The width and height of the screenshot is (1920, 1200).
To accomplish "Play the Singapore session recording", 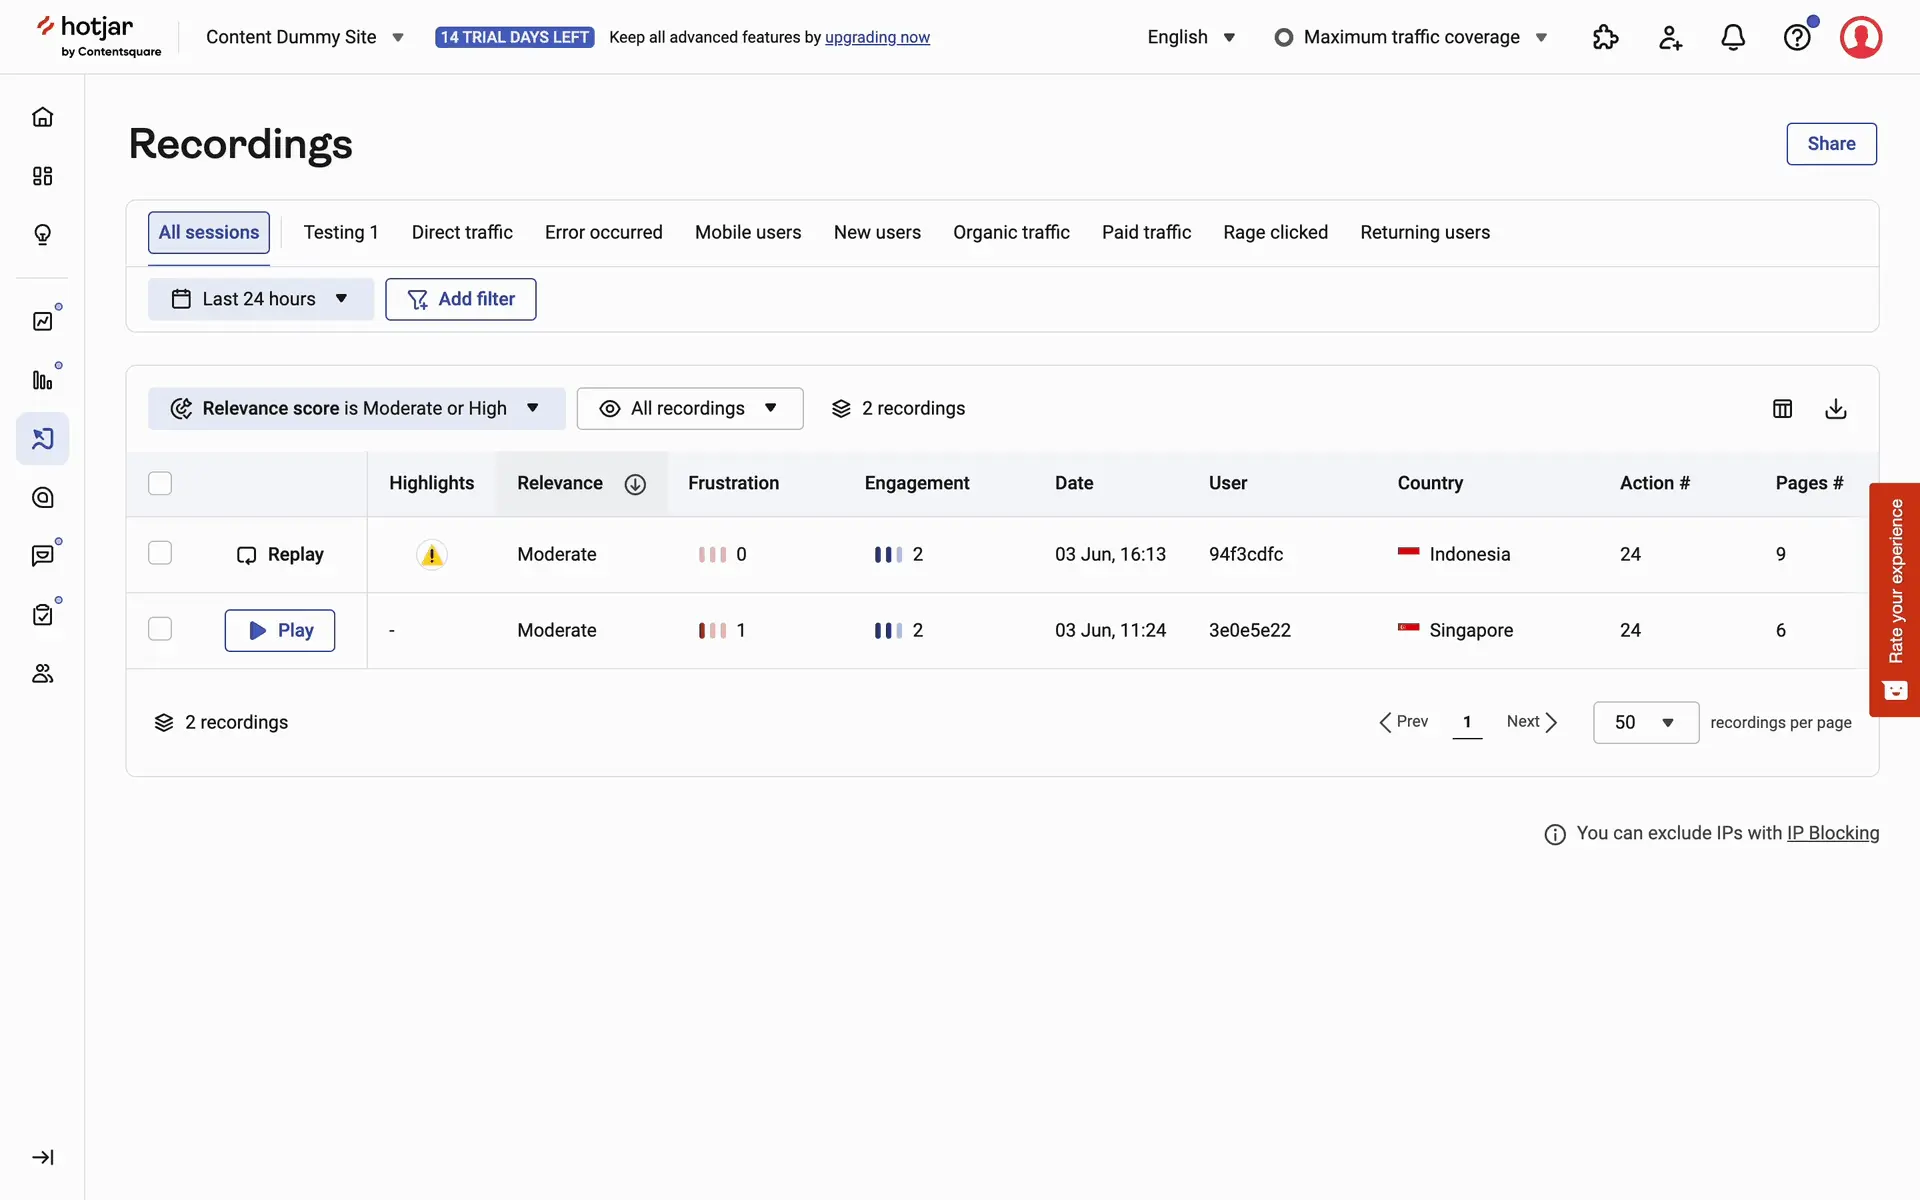I will pos(279,630).
